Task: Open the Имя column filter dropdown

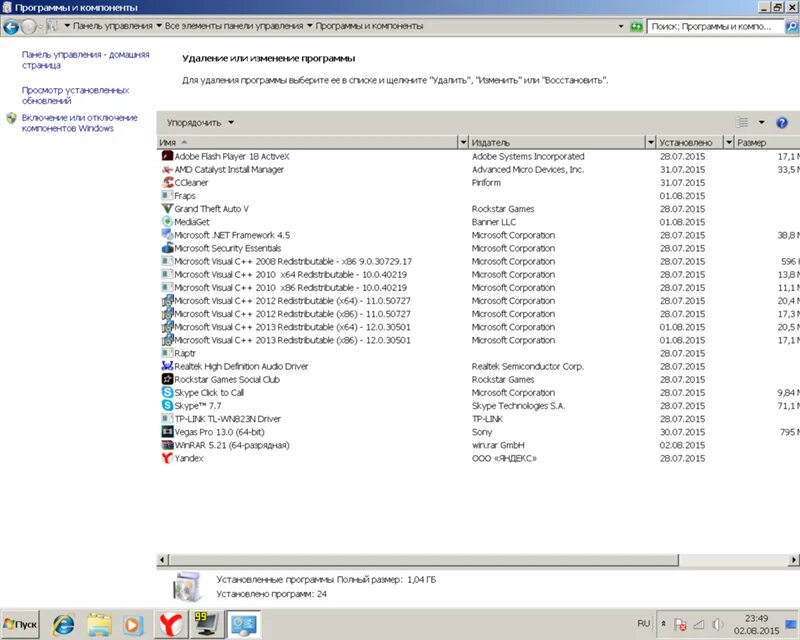Action: (463, 142)
